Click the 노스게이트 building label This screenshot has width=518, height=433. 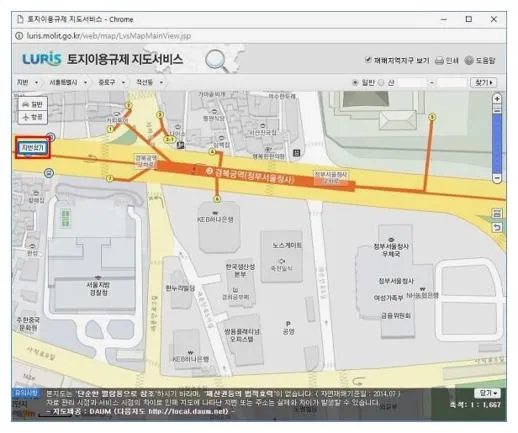point(287,245)
